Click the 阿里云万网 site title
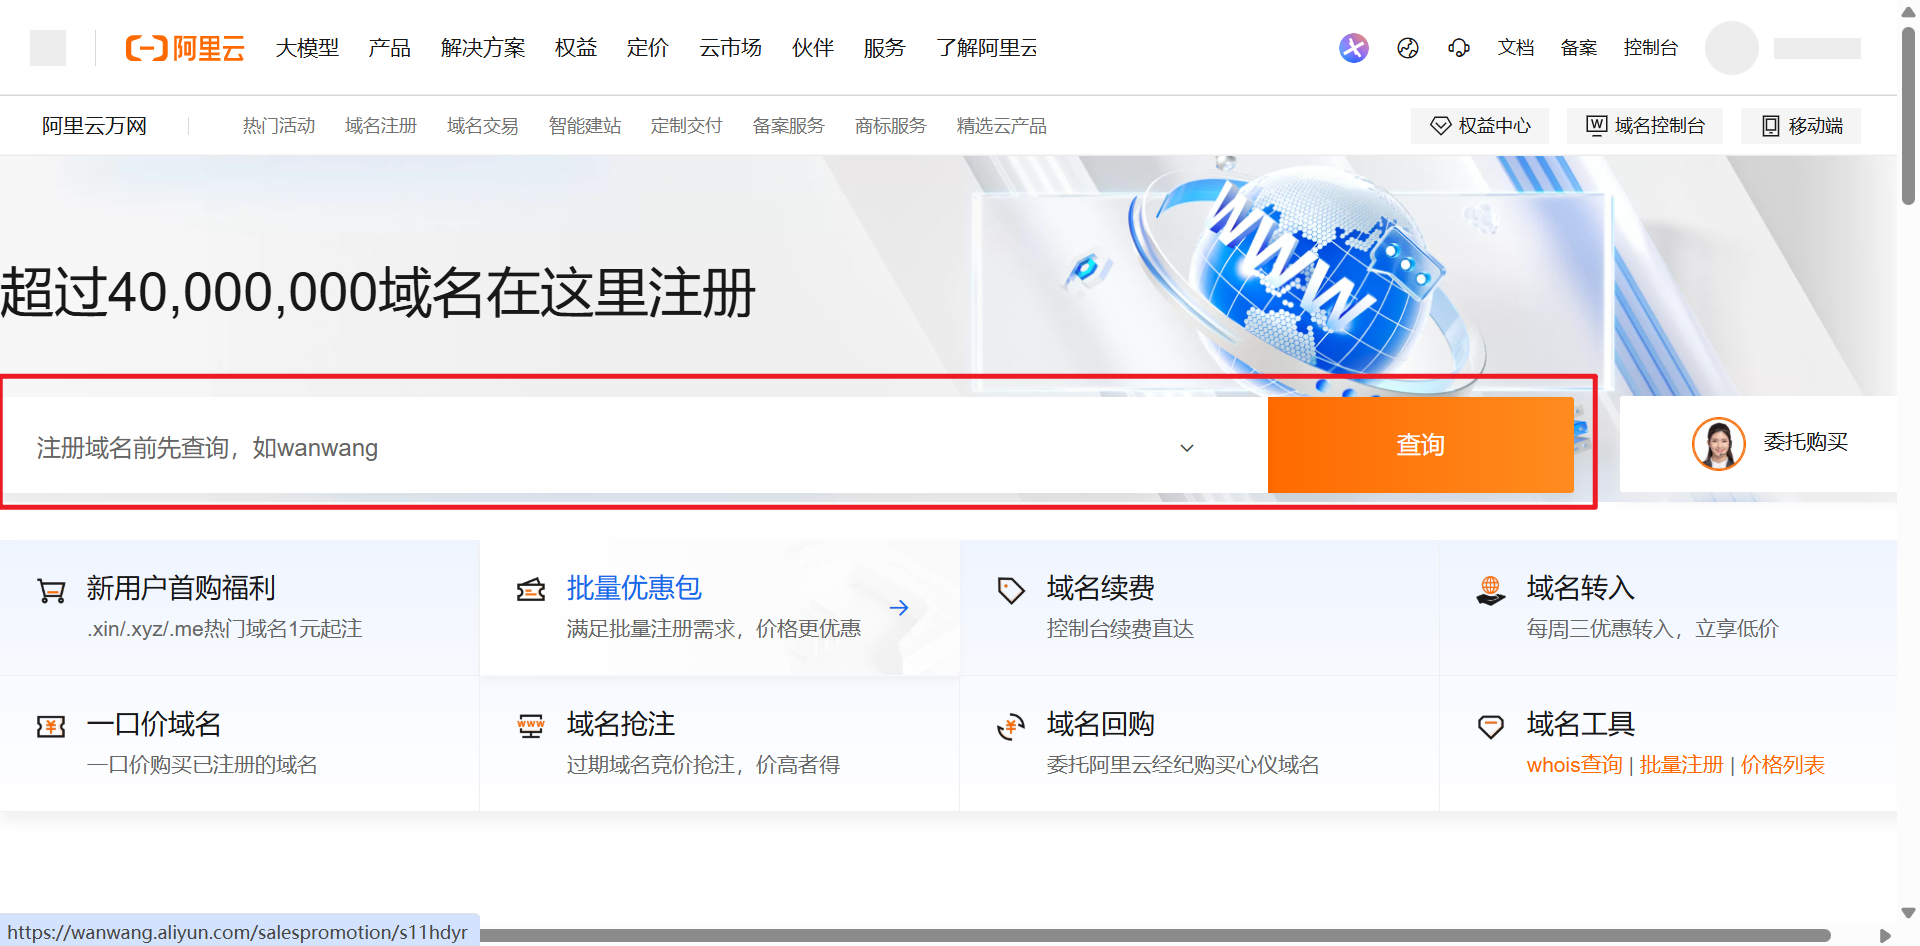The width and height of the screenshot is (1920, 946). click(95, 126)
